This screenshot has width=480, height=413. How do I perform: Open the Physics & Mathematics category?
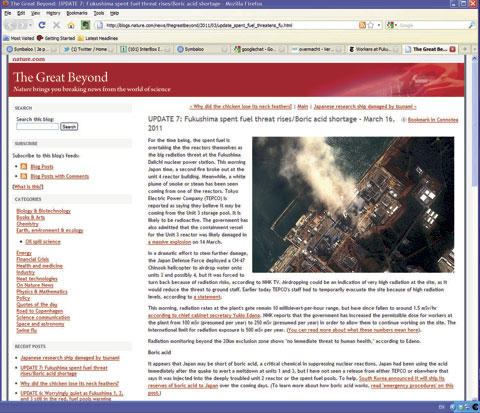click(42, 292)
